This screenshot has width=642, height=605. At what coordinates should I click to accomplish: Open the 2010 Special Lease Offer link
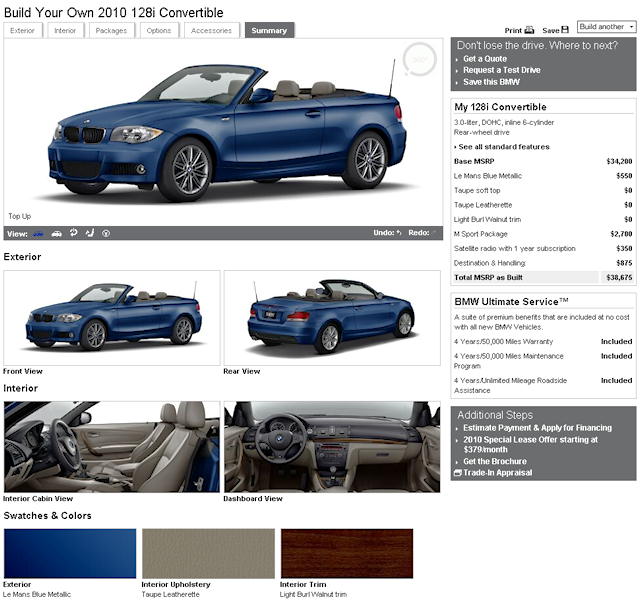tap(530, 445)
